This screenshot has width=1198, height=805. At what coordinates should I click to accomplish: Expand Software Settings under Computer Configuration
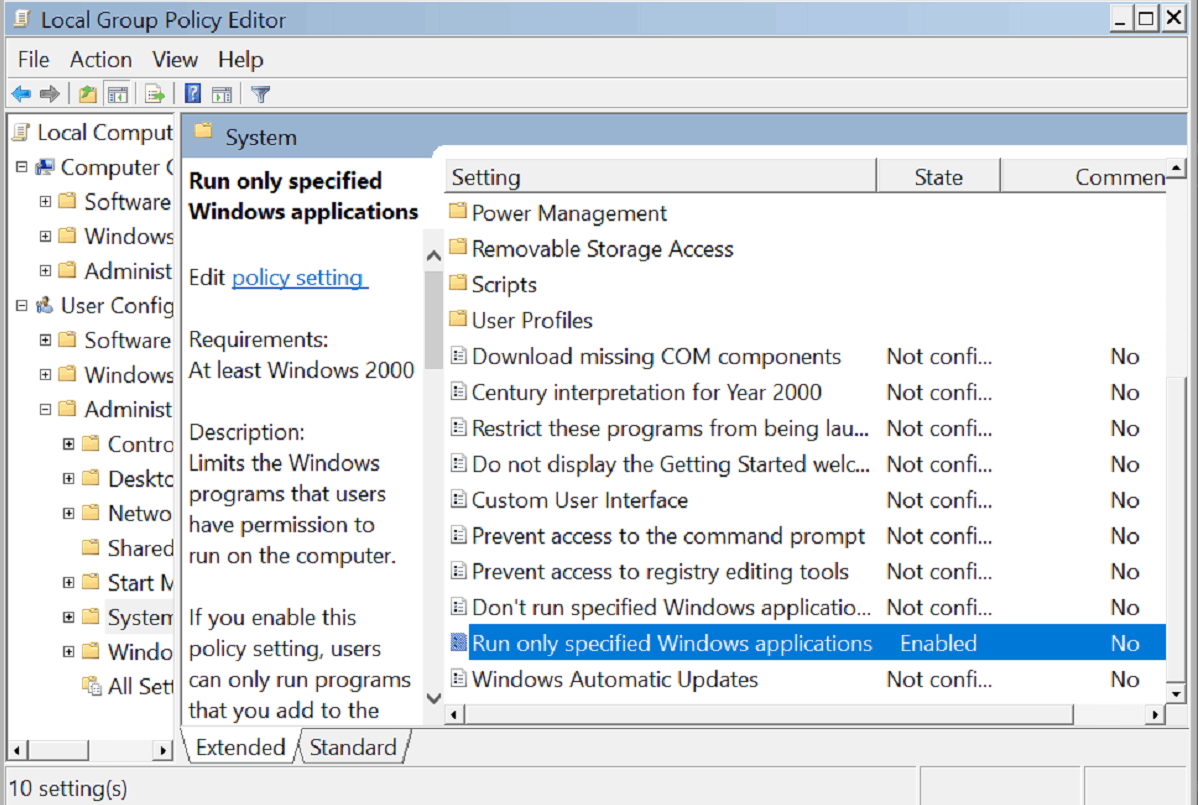pos(45,202)
